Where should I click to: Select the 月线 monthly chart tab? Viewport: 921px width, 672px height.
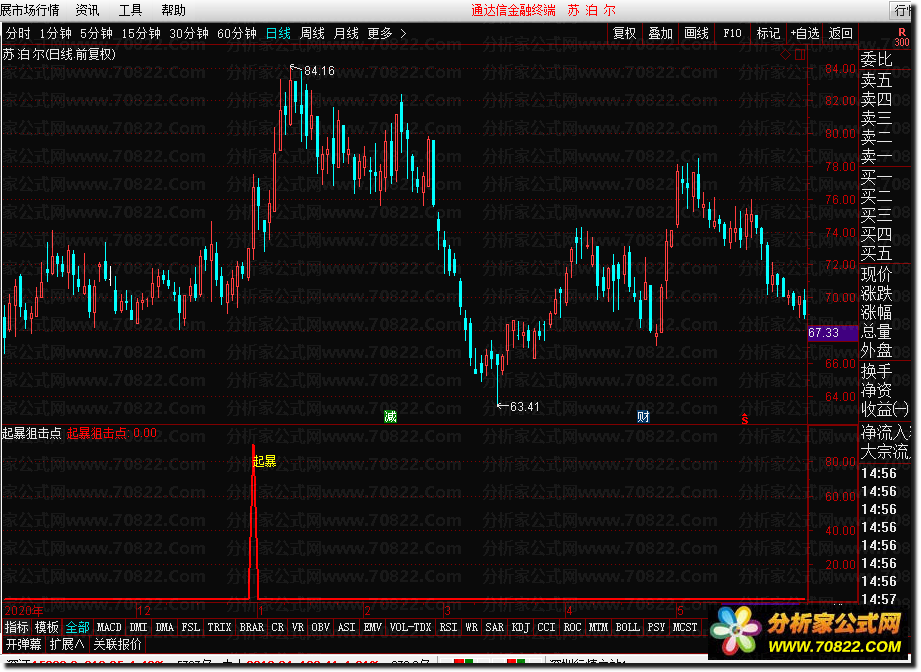pos(346,33)
